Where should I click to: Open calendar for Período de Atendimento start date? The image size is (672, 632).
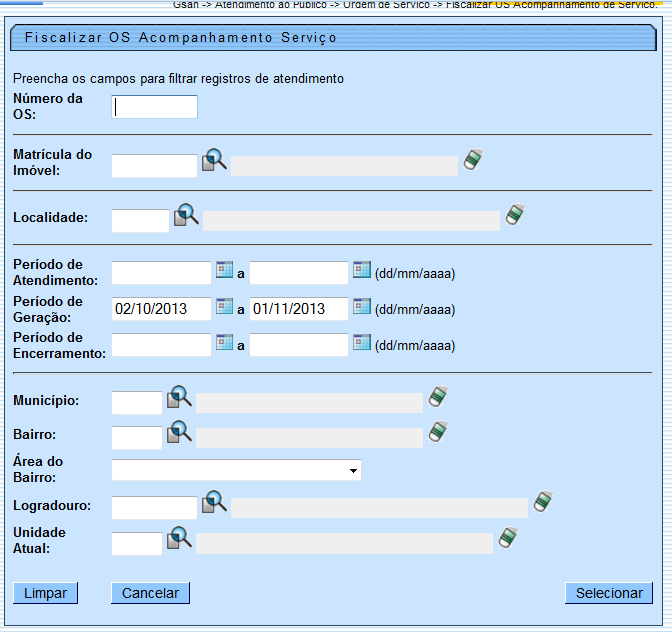pos(225,271)
